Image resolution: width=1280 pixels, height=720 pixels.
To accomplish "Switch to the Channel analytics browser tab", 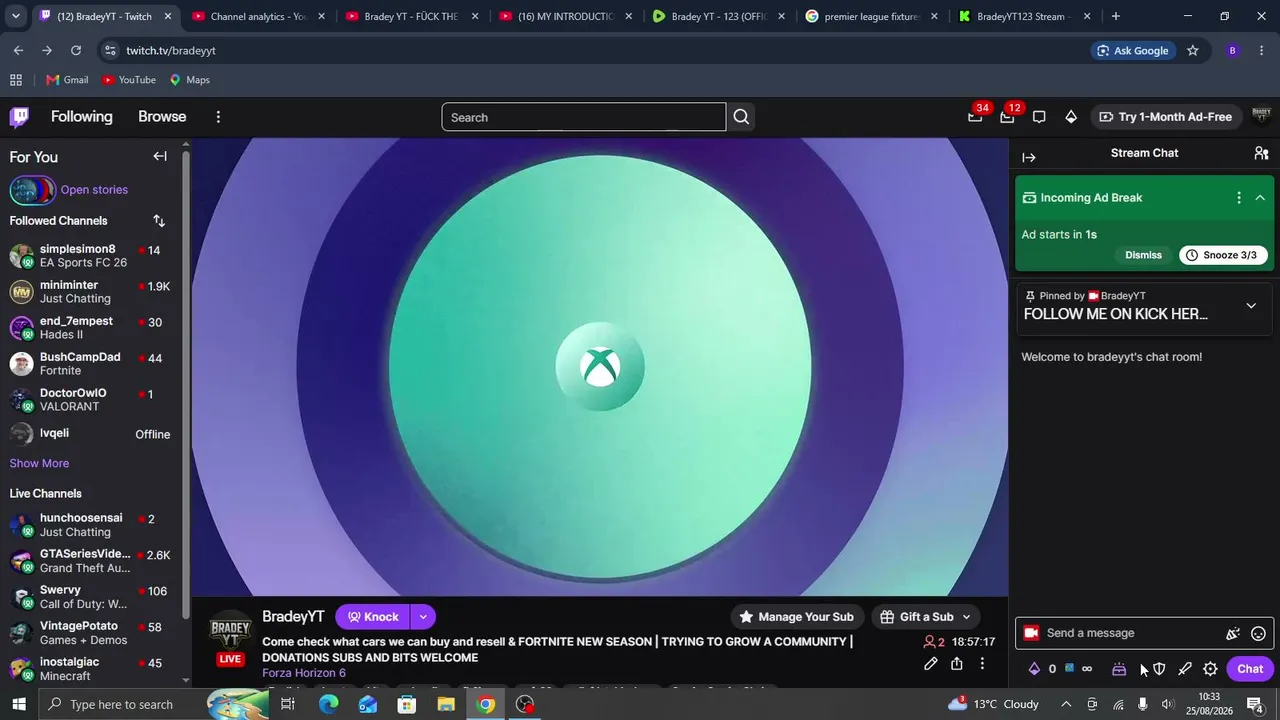I will (258, 16).
